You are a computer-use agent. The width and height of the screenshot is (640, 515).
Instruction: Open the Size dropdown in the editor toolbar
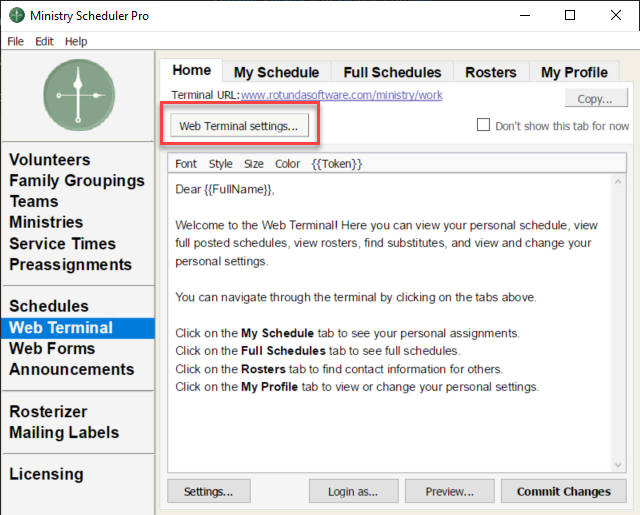253,164
